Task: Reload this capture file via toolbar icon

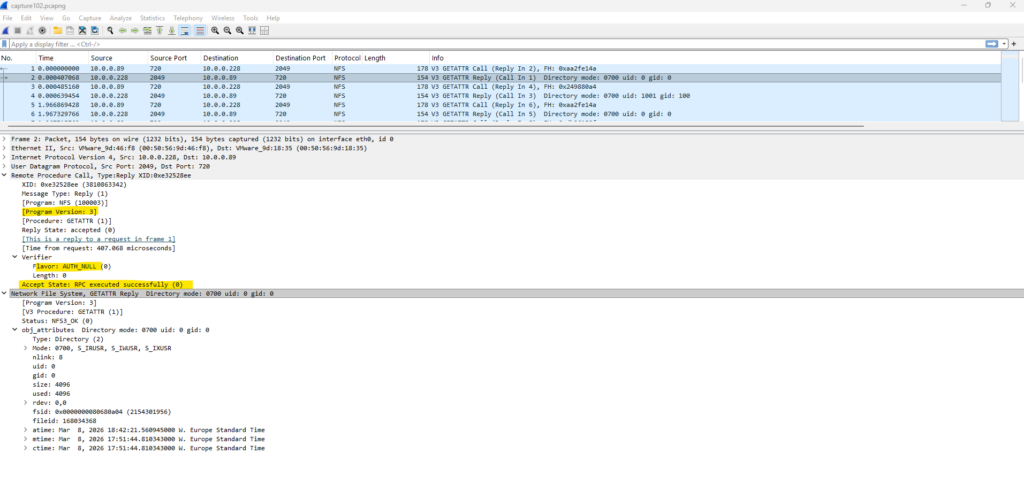Action: point(95,31)
